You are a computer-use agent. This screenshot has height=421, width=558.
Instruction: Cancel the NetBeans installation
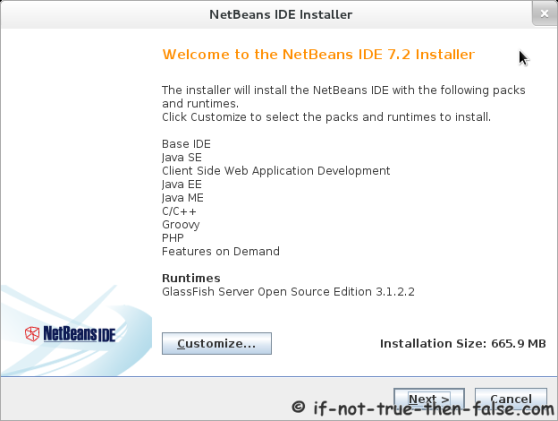pos(511,399)
